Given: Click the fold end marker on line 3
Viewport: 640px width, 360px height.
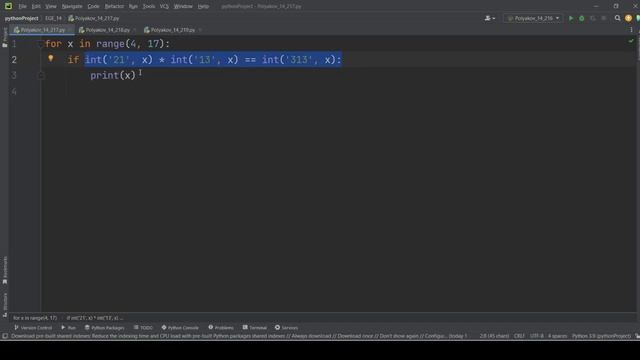Looking at the screenshot, I should (x=41, y=76).
